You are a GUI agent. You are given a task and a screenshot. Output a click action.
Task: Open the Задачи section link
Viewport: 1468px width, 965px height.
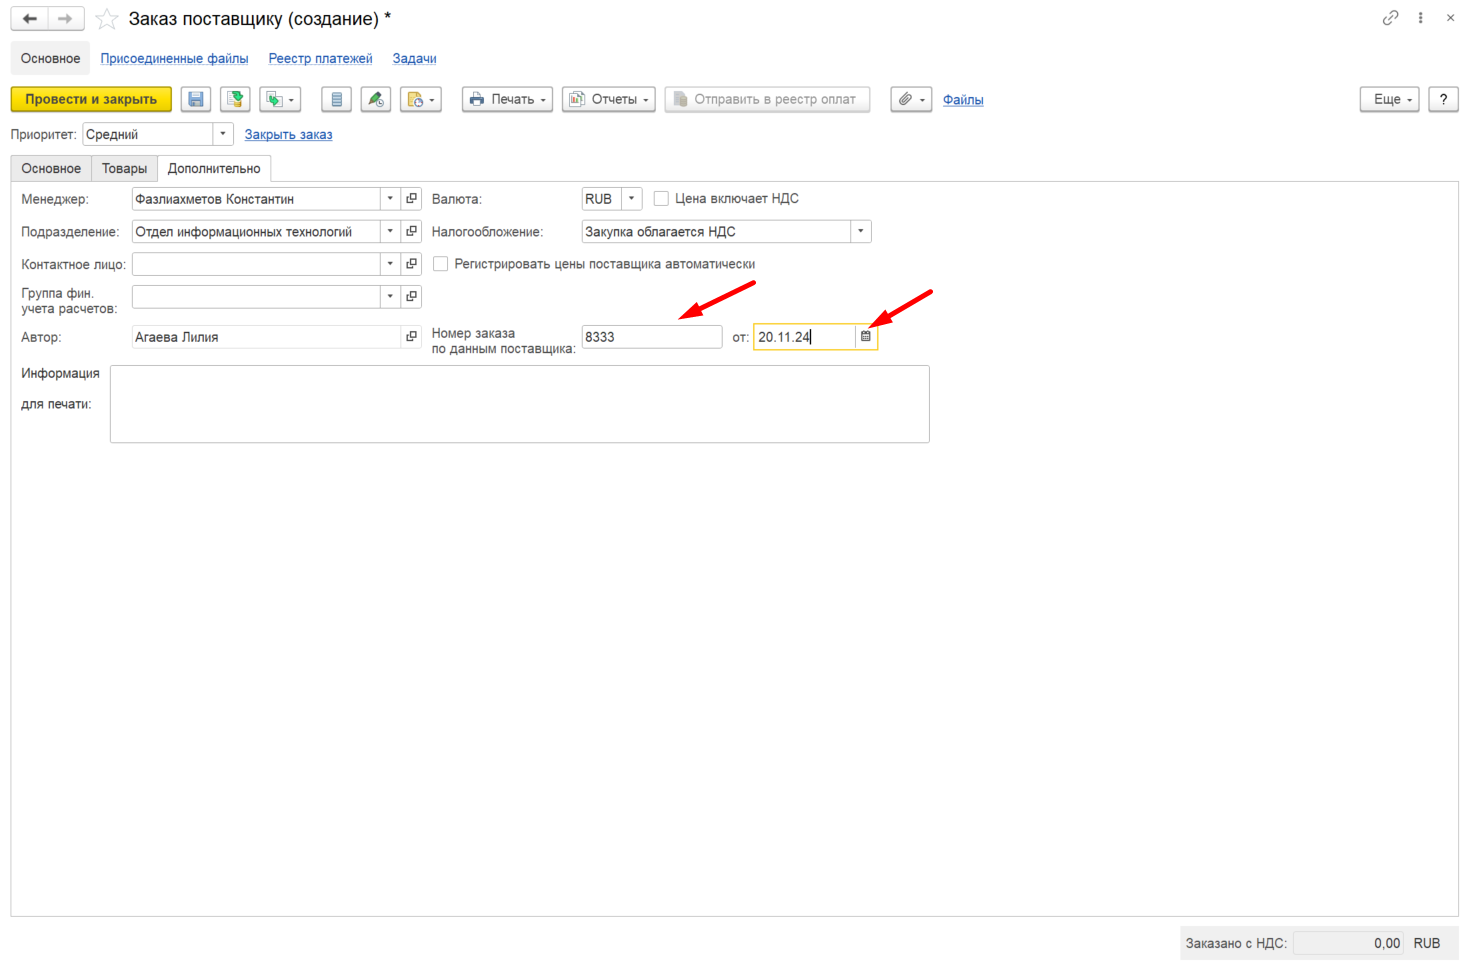click(x=414, y=59)
